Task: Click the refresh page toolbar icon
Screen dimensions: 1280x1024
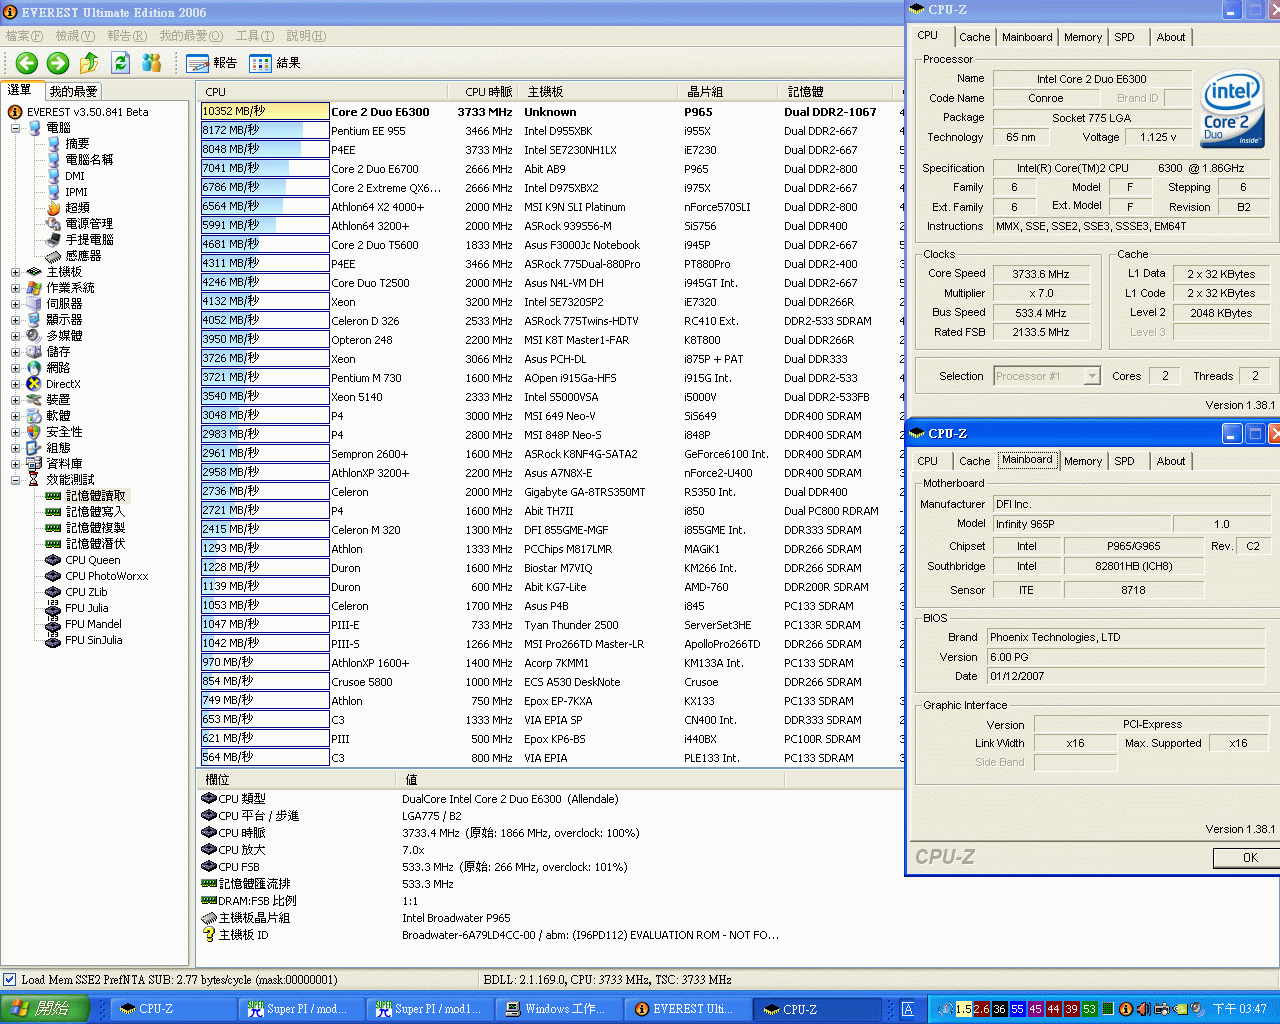Action: (121, 63)
